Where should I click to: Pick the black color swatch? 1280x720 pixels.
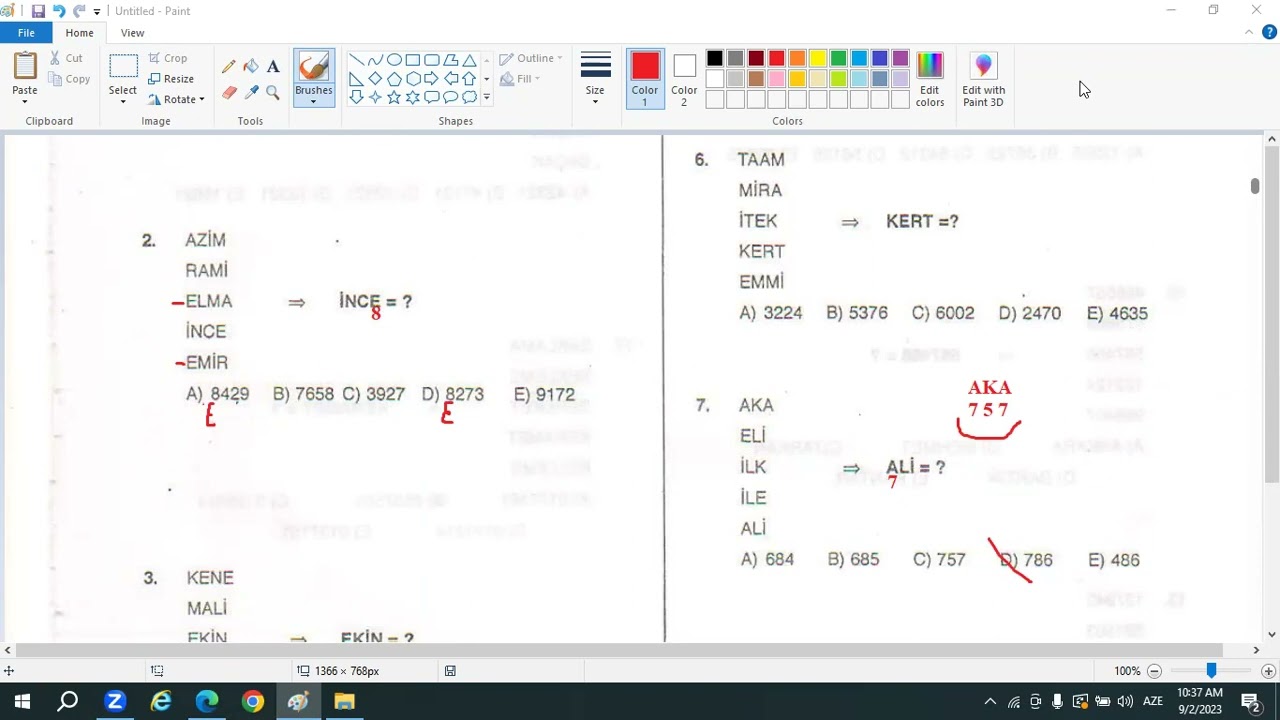pyautogui.click(x=714, y=59)
